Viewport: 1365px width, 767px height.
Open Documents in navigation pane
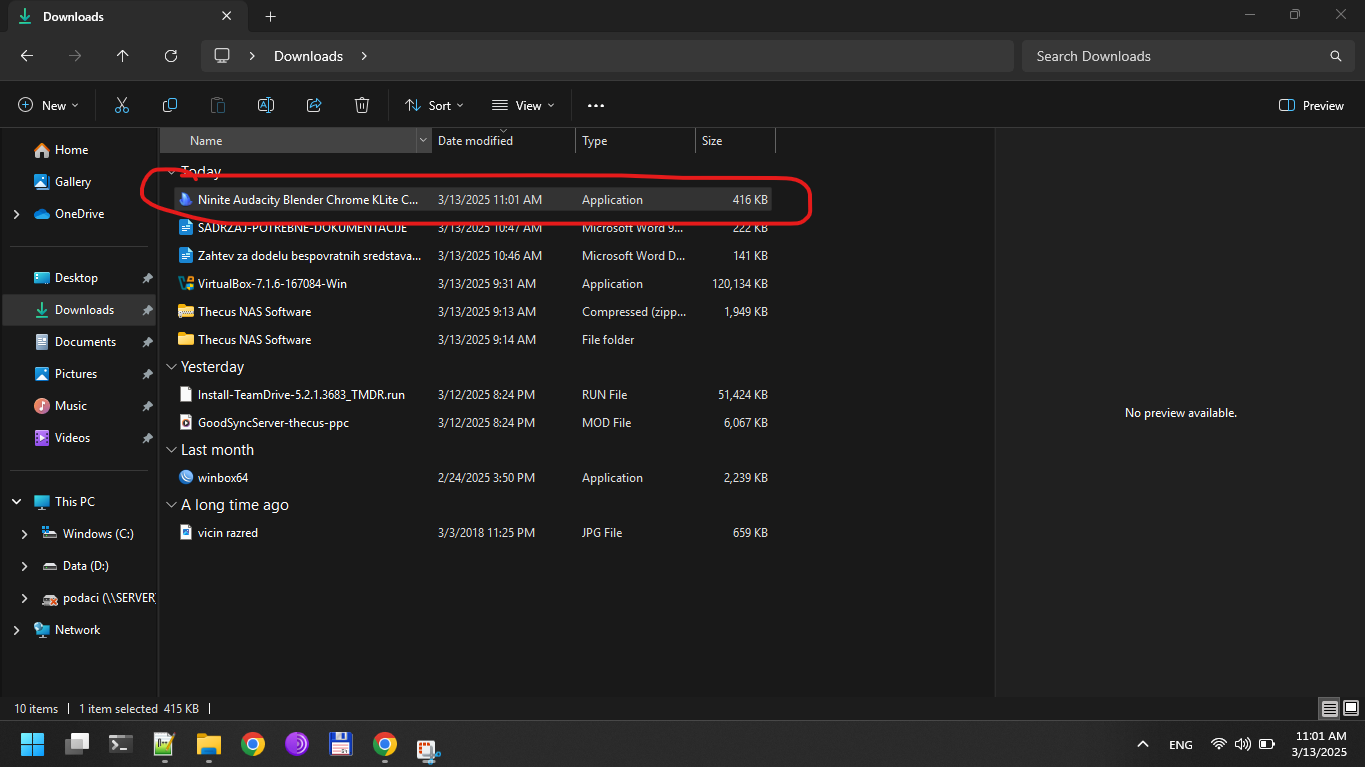pyautogui.click(x=85, y=342)
